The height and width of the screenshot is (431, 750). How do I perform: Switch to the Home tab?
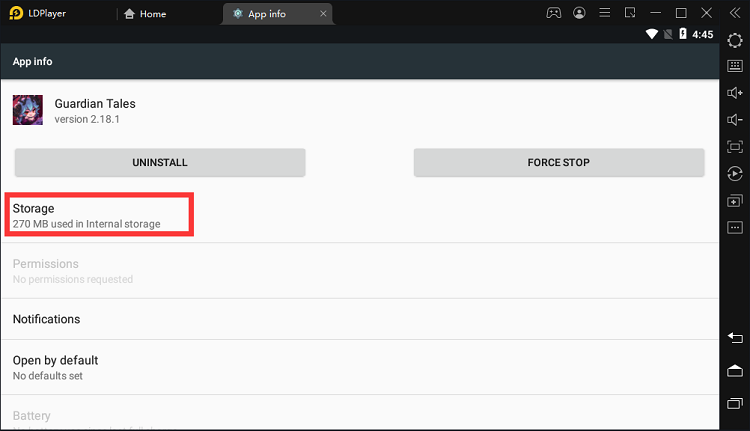click(x=145, y=14)
